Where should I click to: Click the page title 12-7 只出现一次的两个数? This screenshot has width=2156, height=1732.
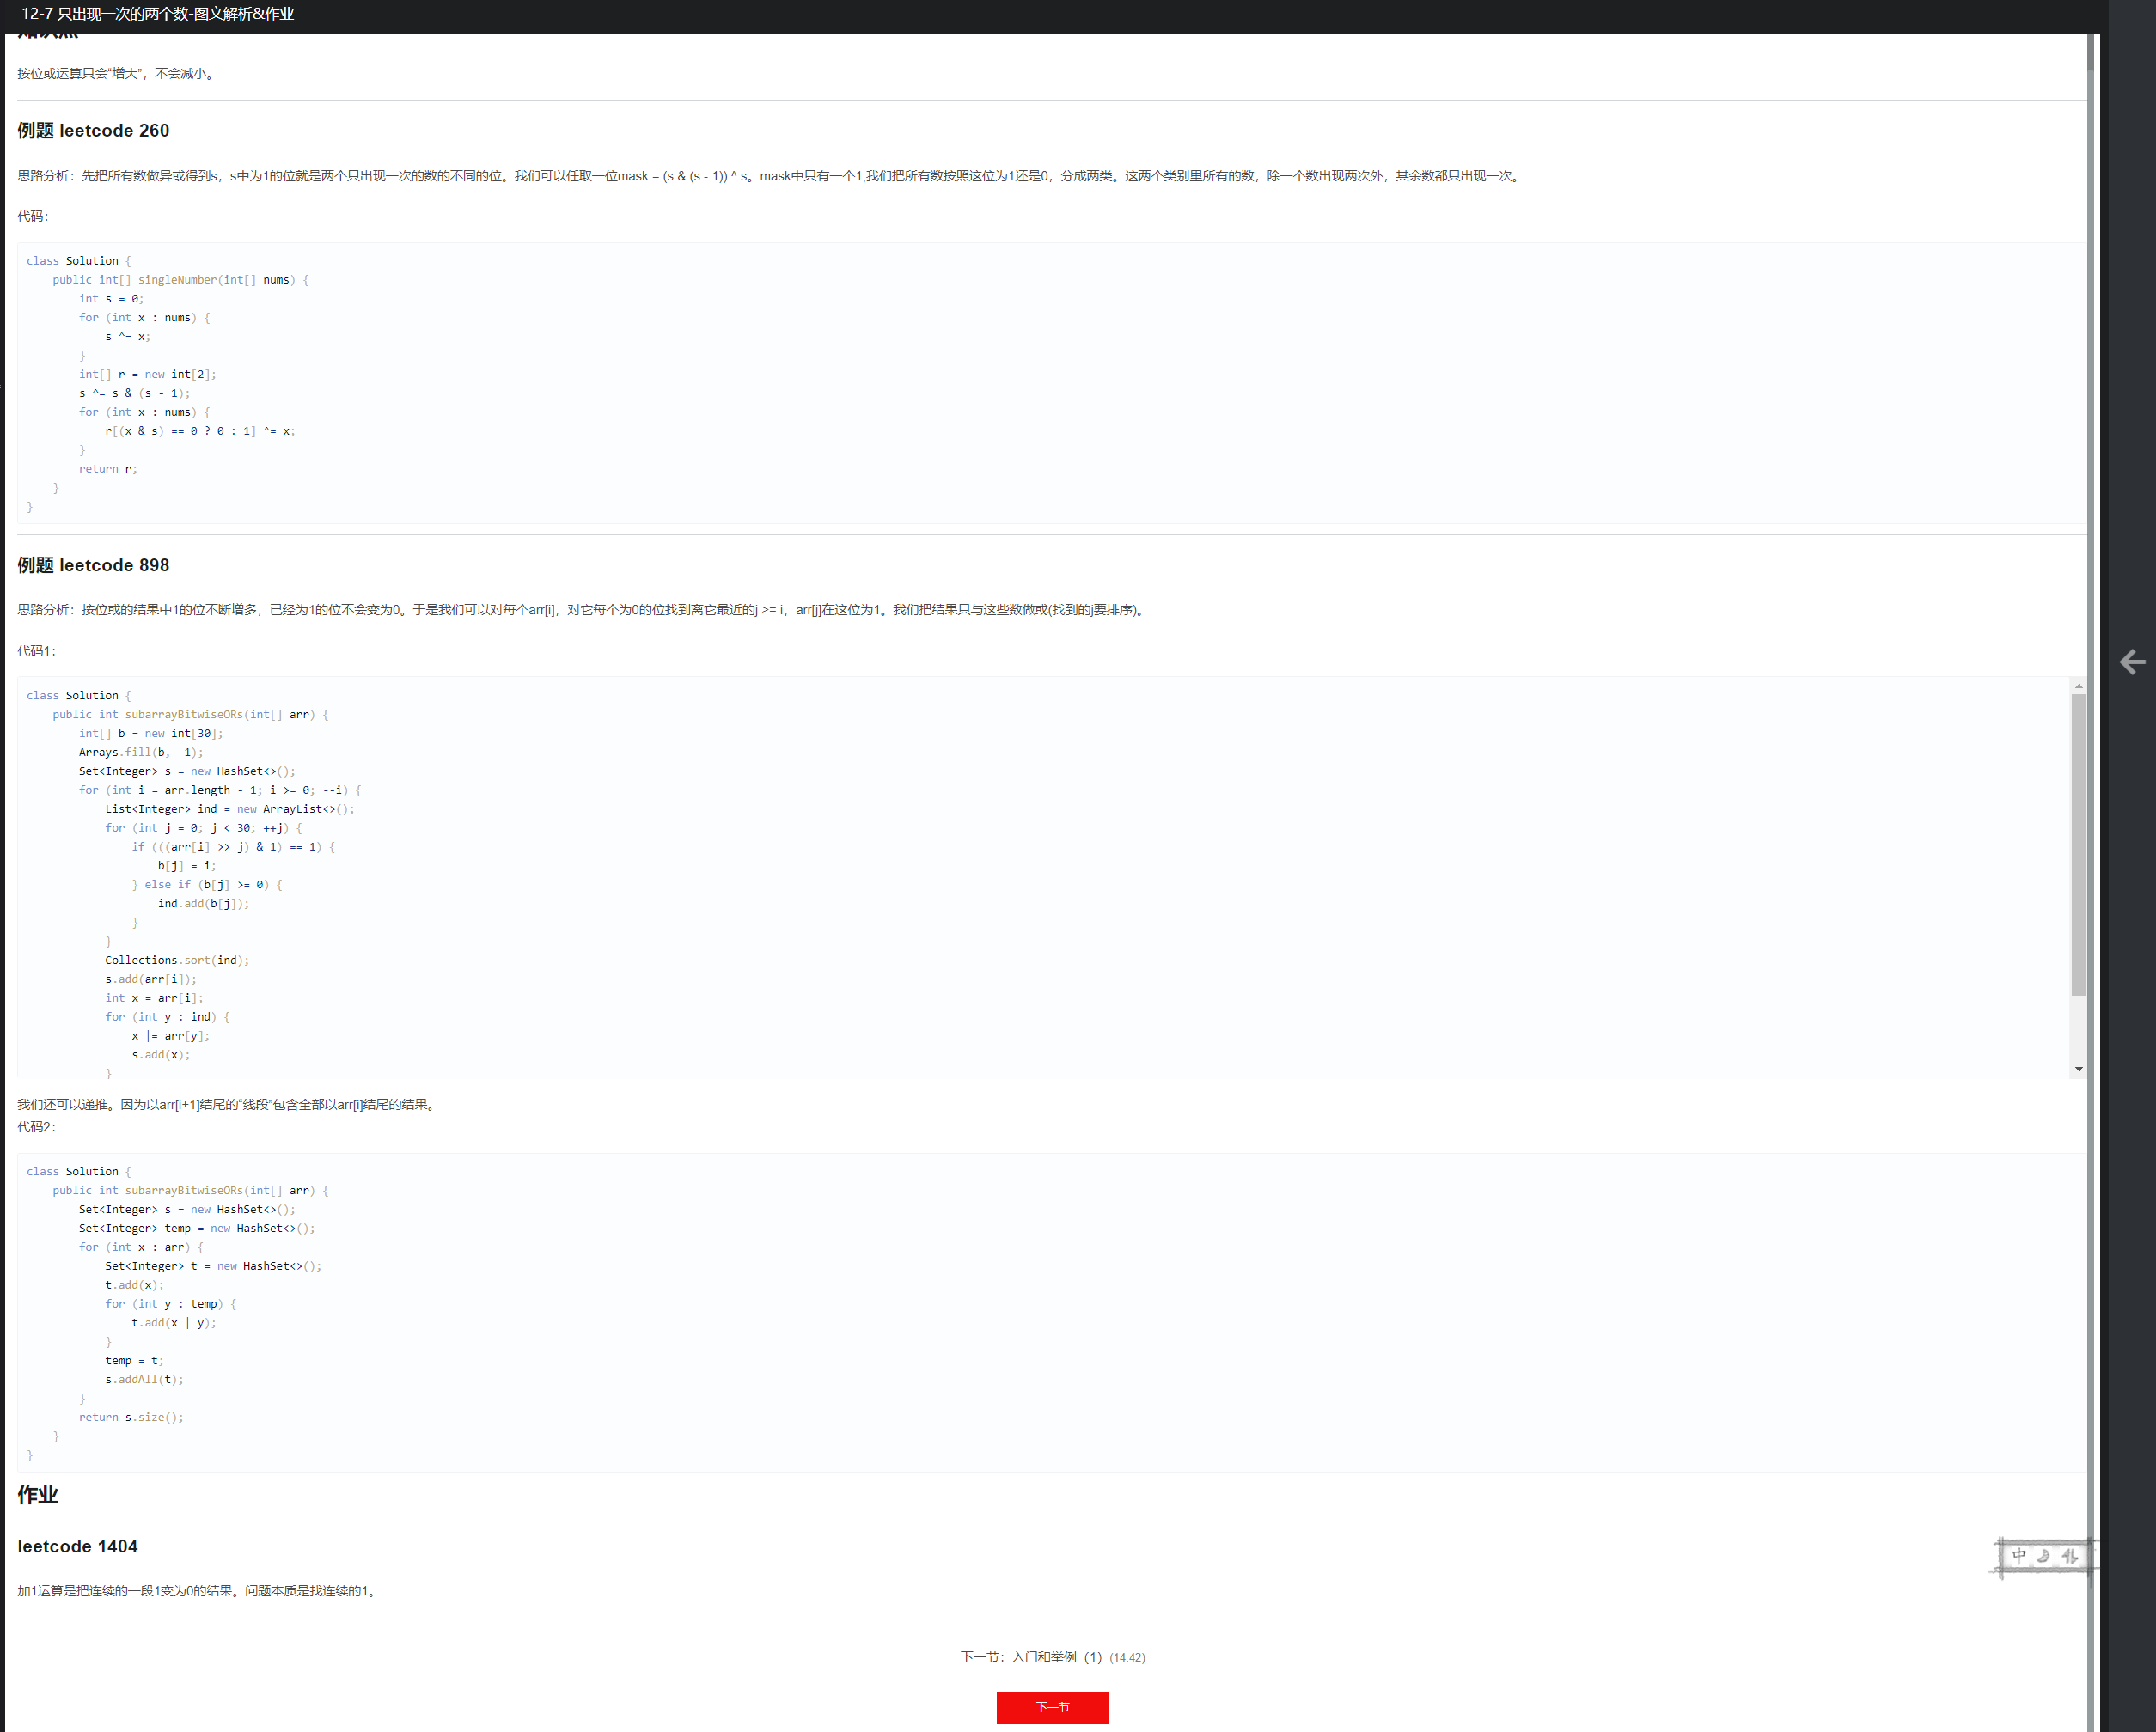coord(157,14)
